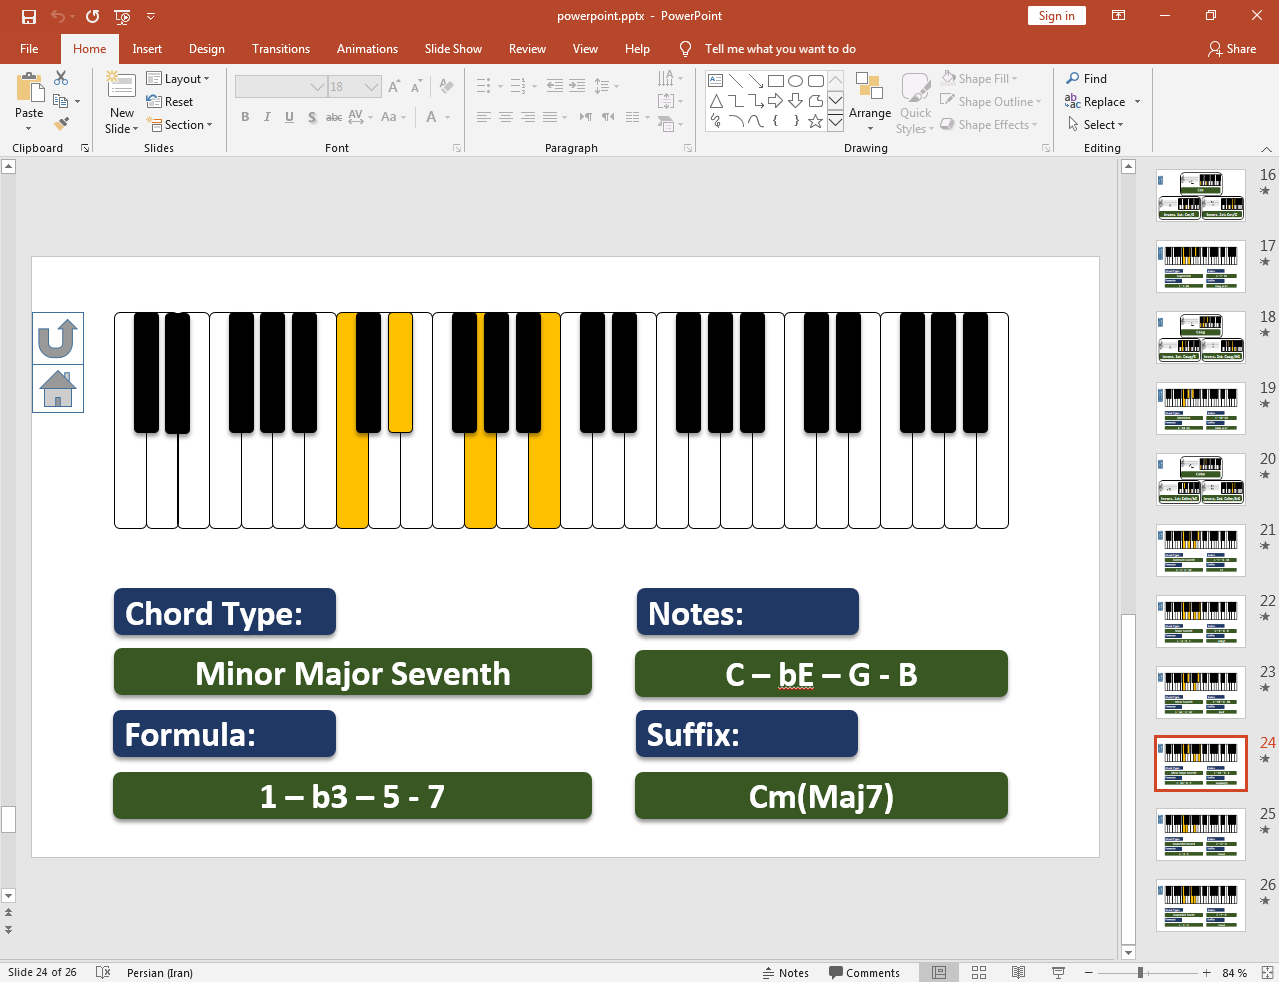
Task: Switch to Slide Sorter view icon
Action: point(979,972)
